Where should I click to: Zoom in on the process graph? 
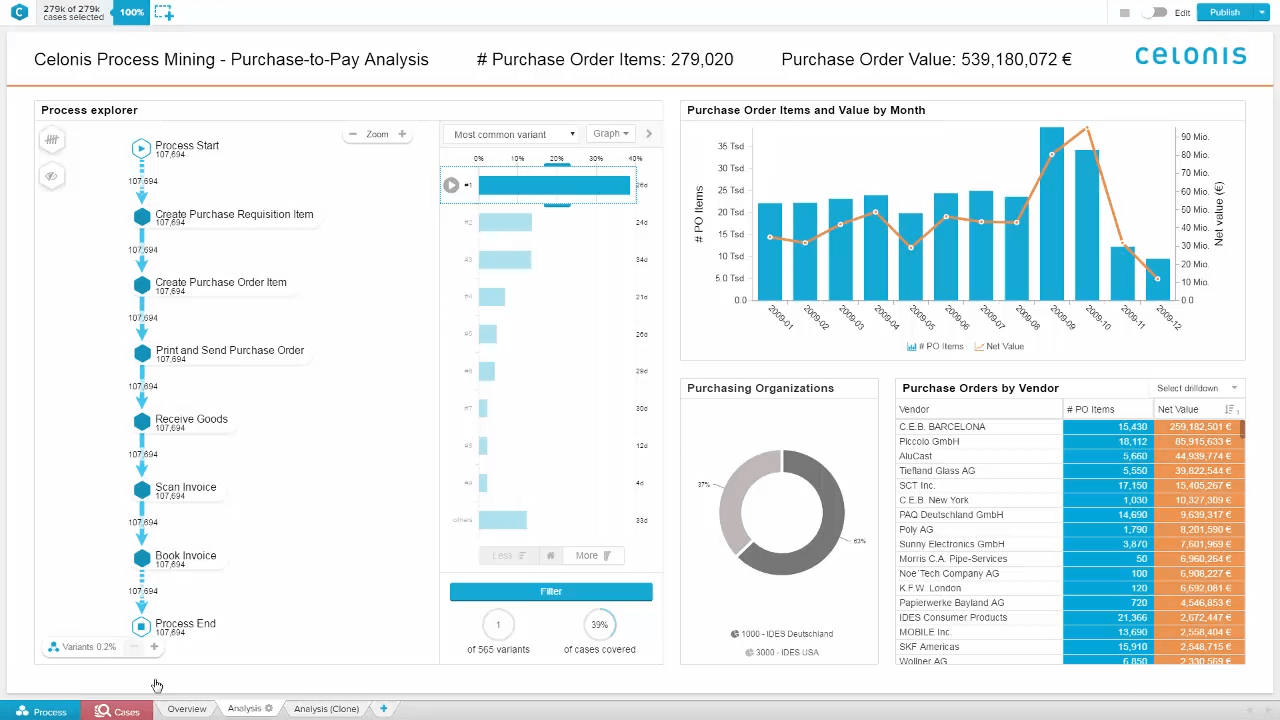pyautogui.click(x=402, y=134)
